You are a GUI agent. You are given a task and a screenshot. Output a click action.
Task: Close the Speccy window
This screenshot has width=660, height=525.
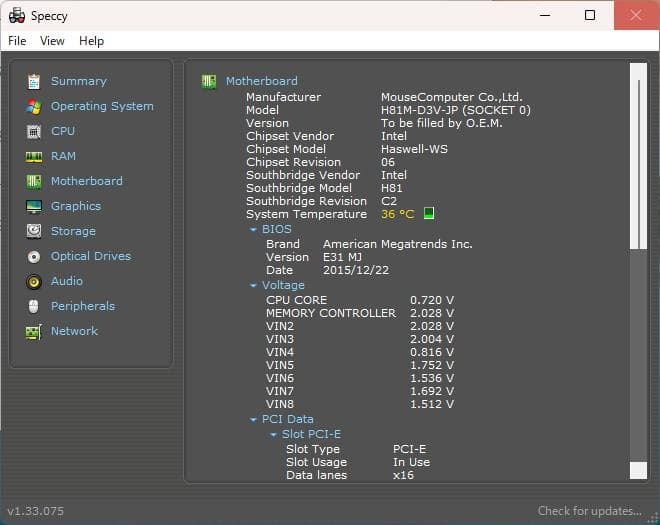point(636,15)
